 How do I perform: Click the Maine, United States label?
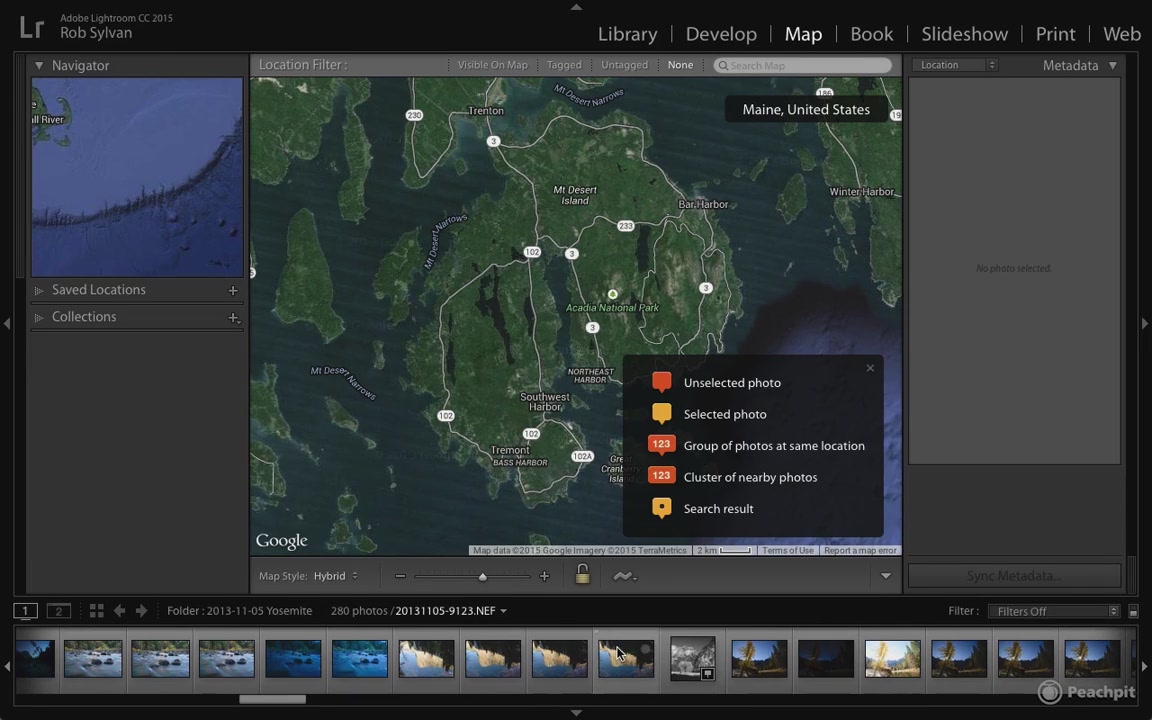[806, 109]
